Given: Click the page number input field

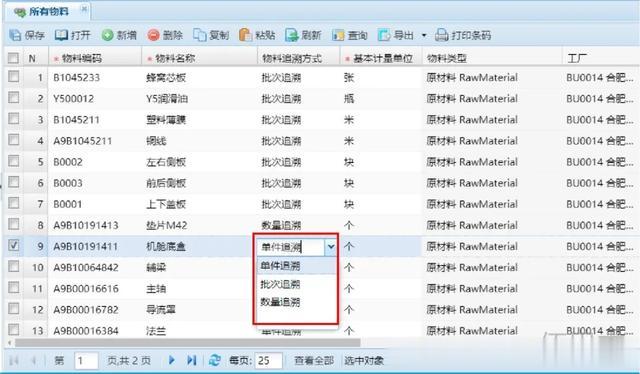Looking at the screenshot, I should click(86, 361).
